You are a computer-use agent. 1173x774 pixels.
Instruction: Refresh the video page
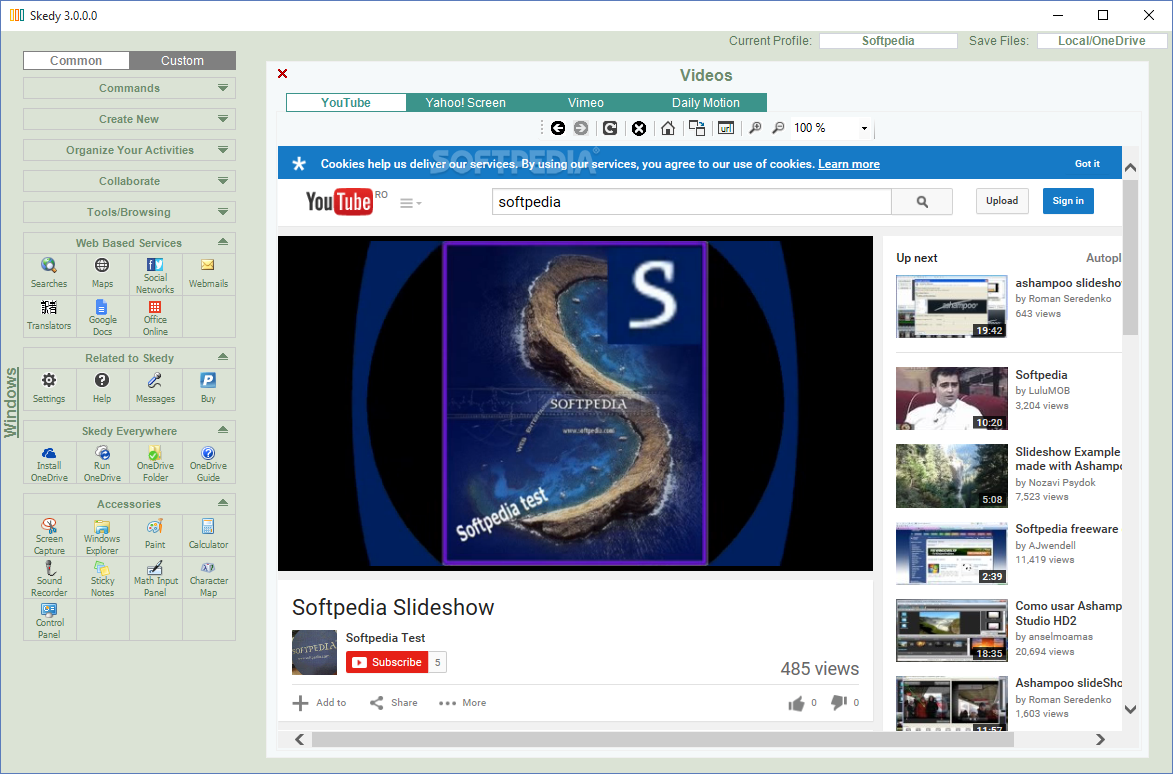point(610,128)
